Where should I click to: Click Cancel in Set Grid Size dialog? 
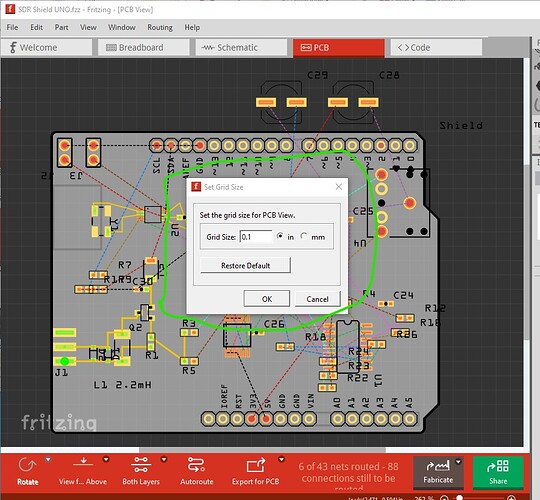[317, 299]
